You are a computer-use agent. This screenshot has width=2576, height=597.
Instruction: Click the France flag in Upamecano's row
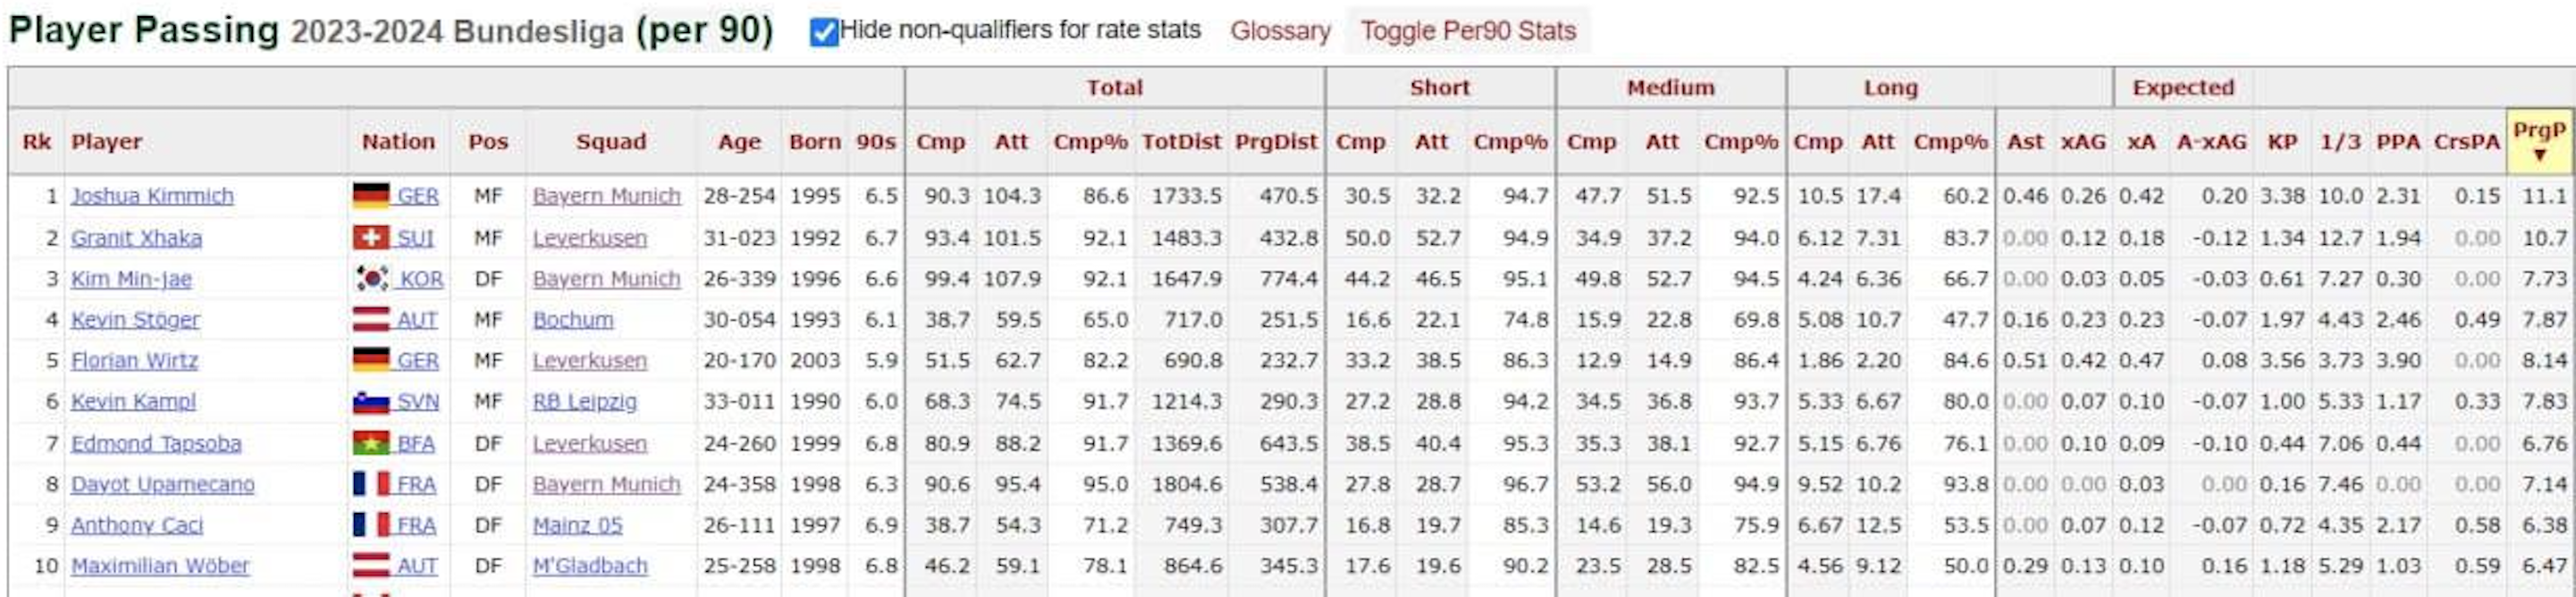click(370, 484)
